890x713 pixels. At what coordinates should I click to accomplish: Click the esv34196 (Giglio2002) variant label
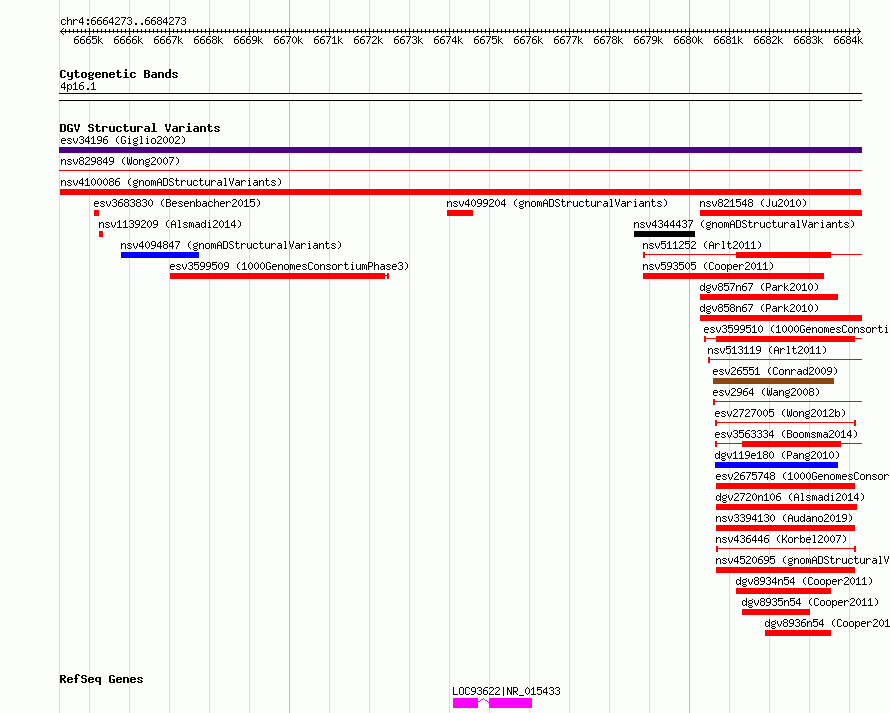click(123, 140)
